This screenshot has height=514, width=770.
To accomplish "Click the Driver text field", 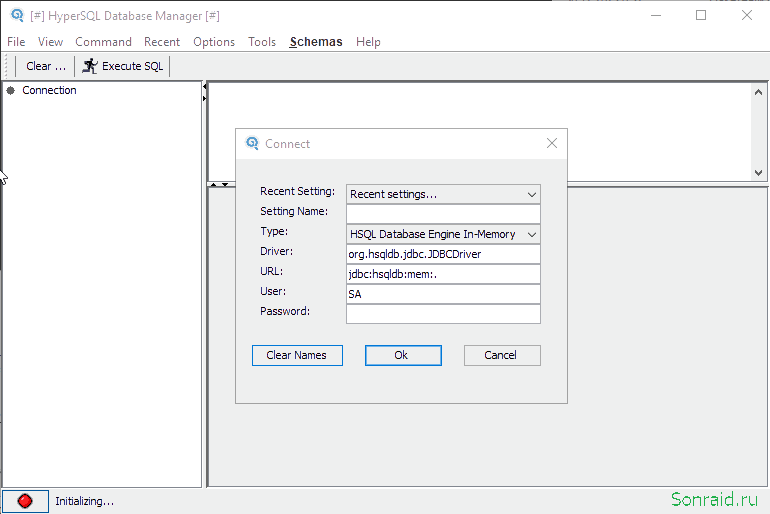I will (443, 254).
